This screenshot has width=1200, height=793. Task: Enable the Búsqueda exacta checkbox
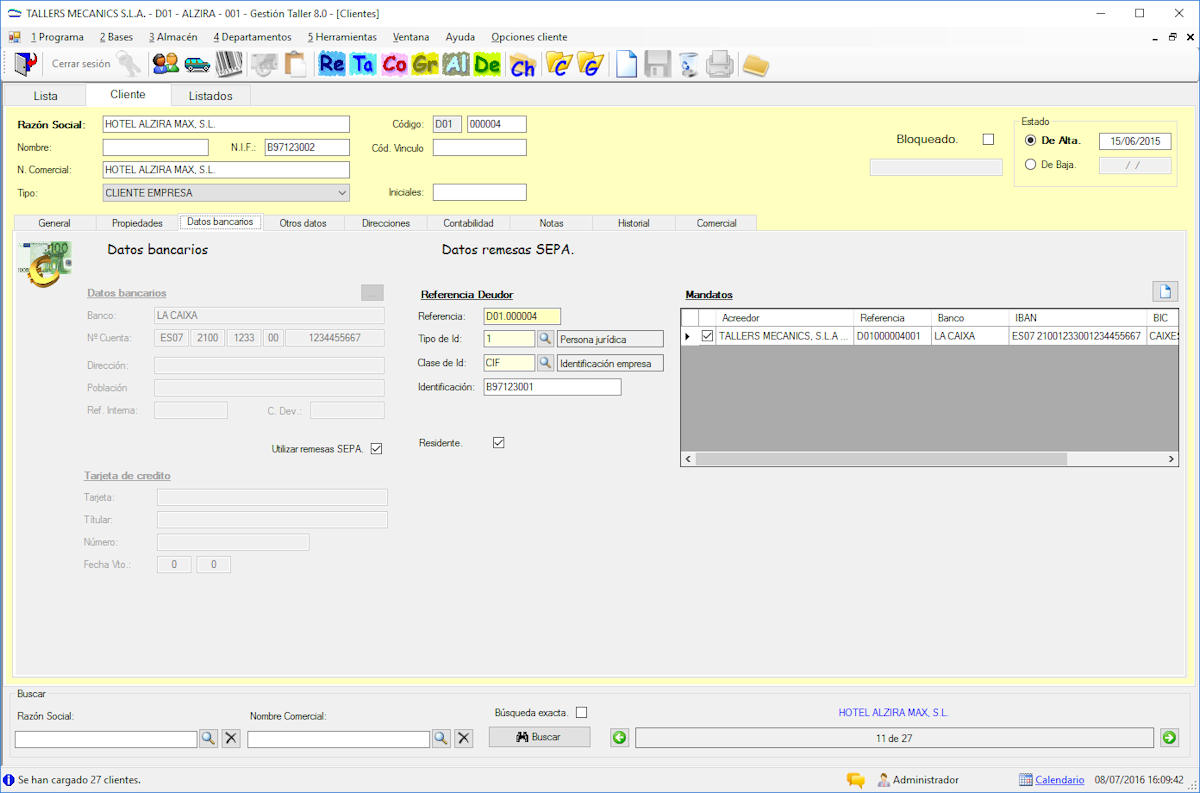tap(582, 712)
